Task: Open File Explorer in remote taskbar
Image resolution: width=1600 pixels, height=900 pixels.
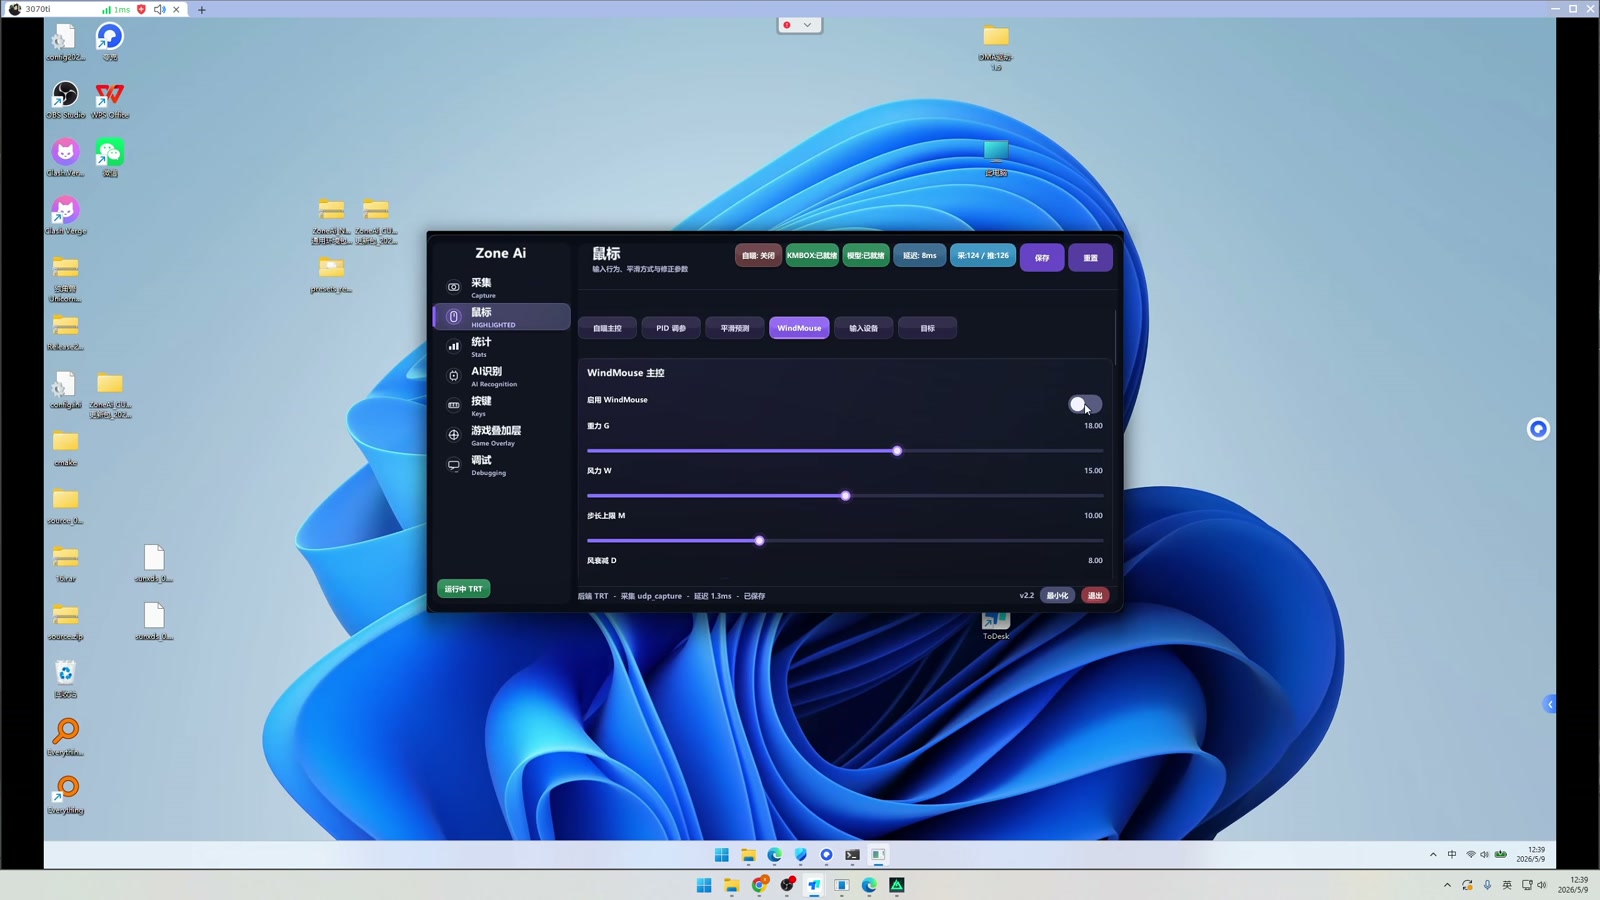Action: [x=748, y=855]
